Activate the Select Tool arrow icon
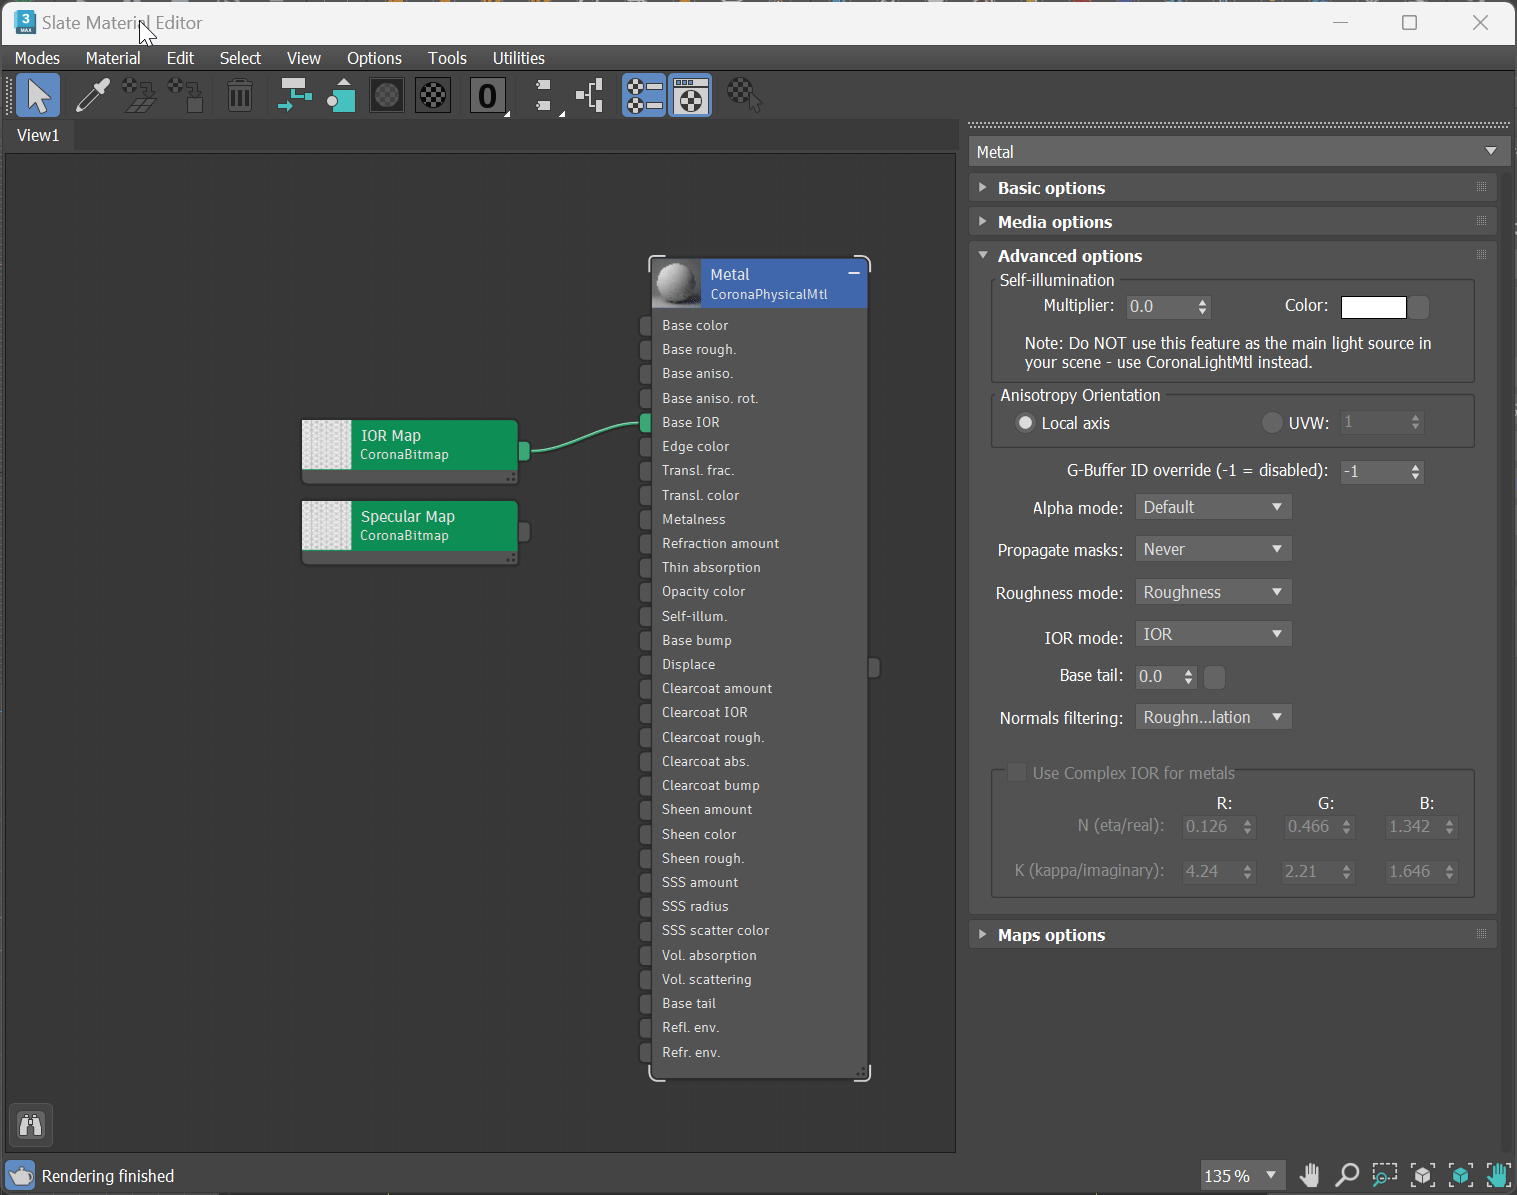1517x1195 pixels. [38, 96]
